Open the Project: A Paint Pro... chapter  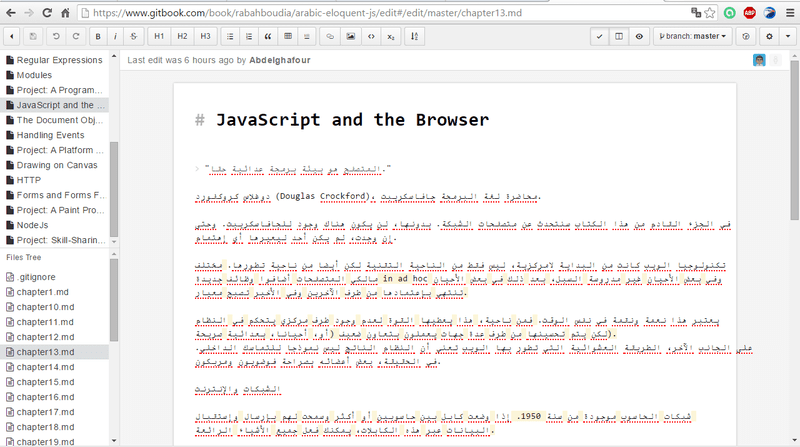54,210
